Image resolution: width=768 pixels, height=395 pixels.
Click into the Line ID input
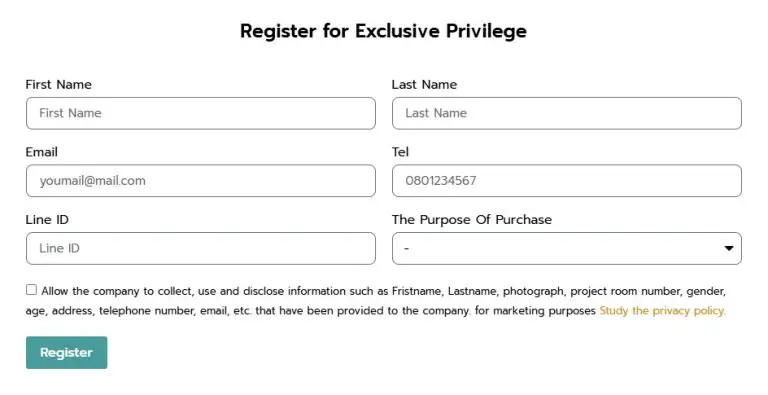(x=201, y=248)
